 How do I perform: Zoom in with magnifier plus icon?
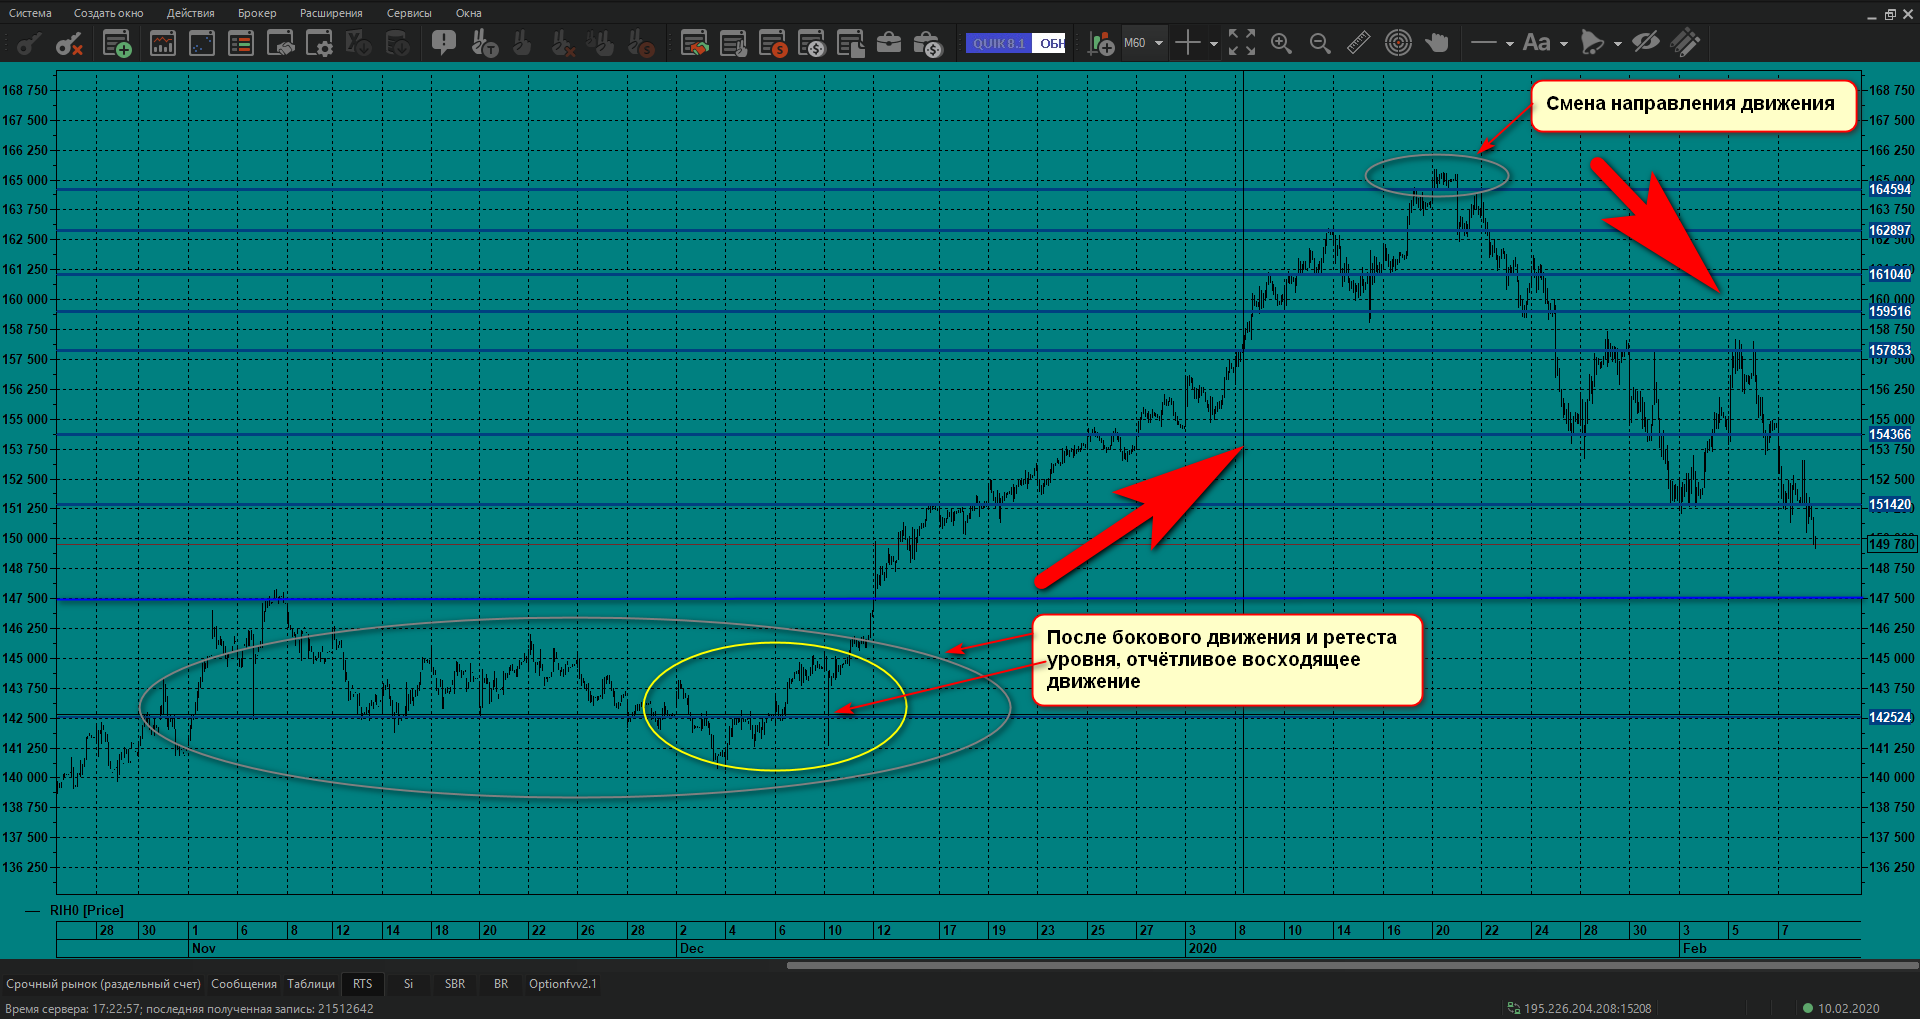click(1281, 43)
